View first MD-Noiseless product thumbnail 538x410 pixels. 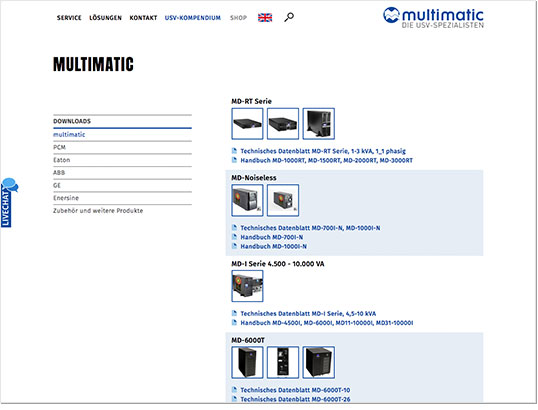247,200
